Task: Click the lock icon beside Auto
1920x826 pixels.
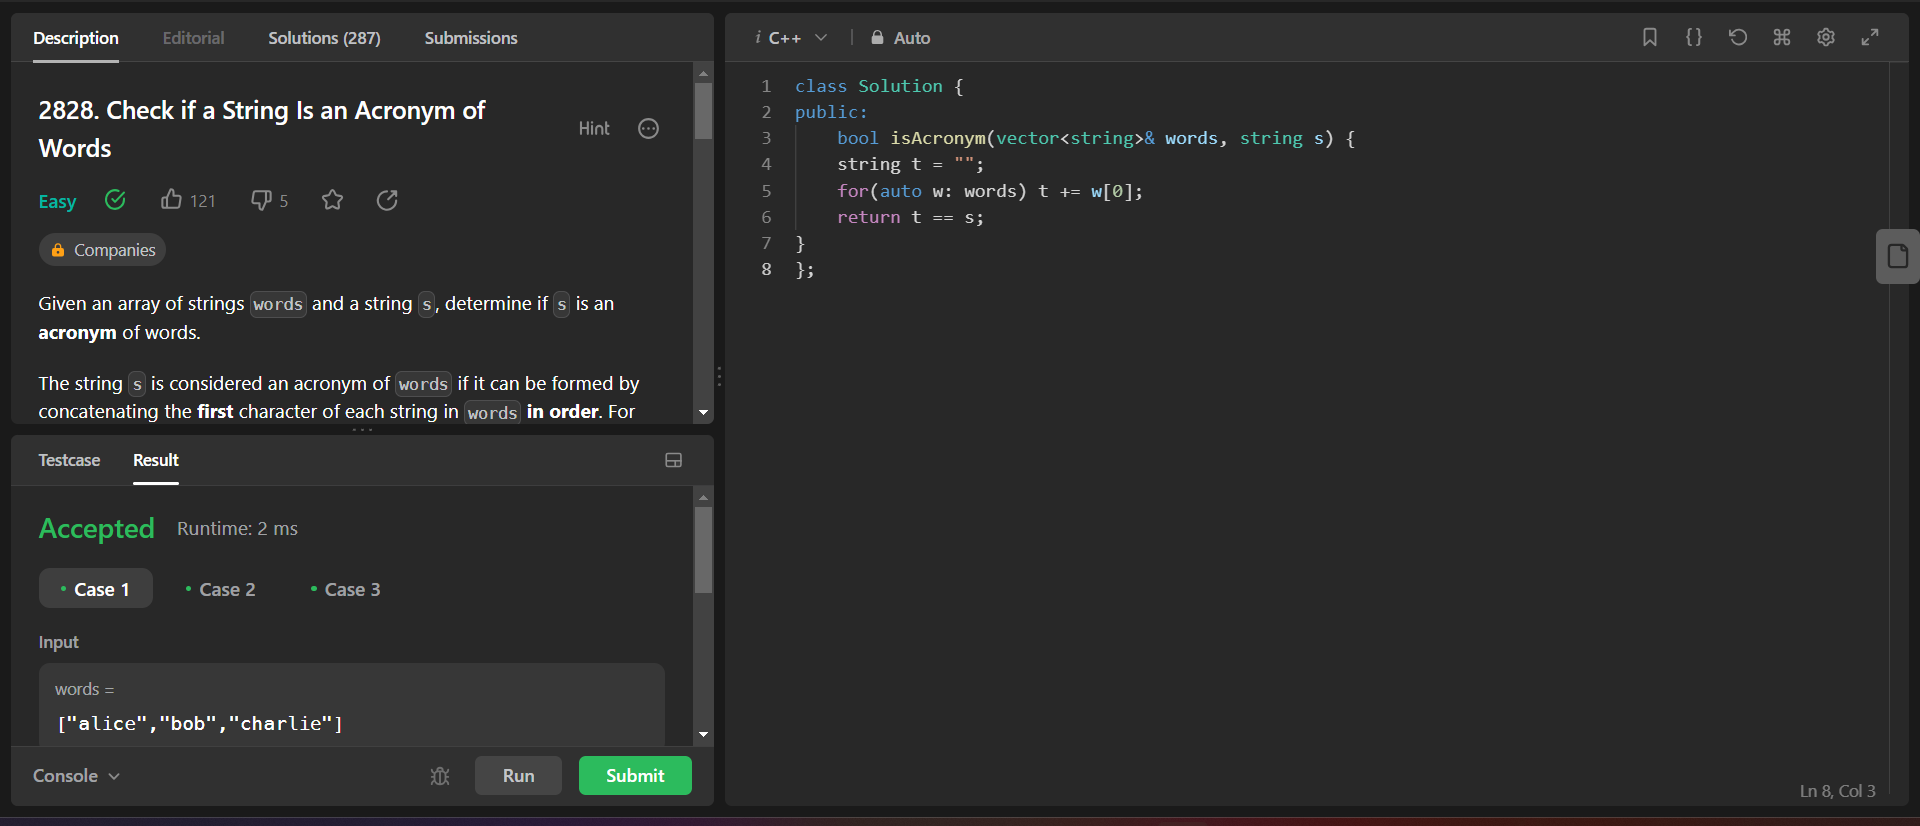Action: click(877, 38)
